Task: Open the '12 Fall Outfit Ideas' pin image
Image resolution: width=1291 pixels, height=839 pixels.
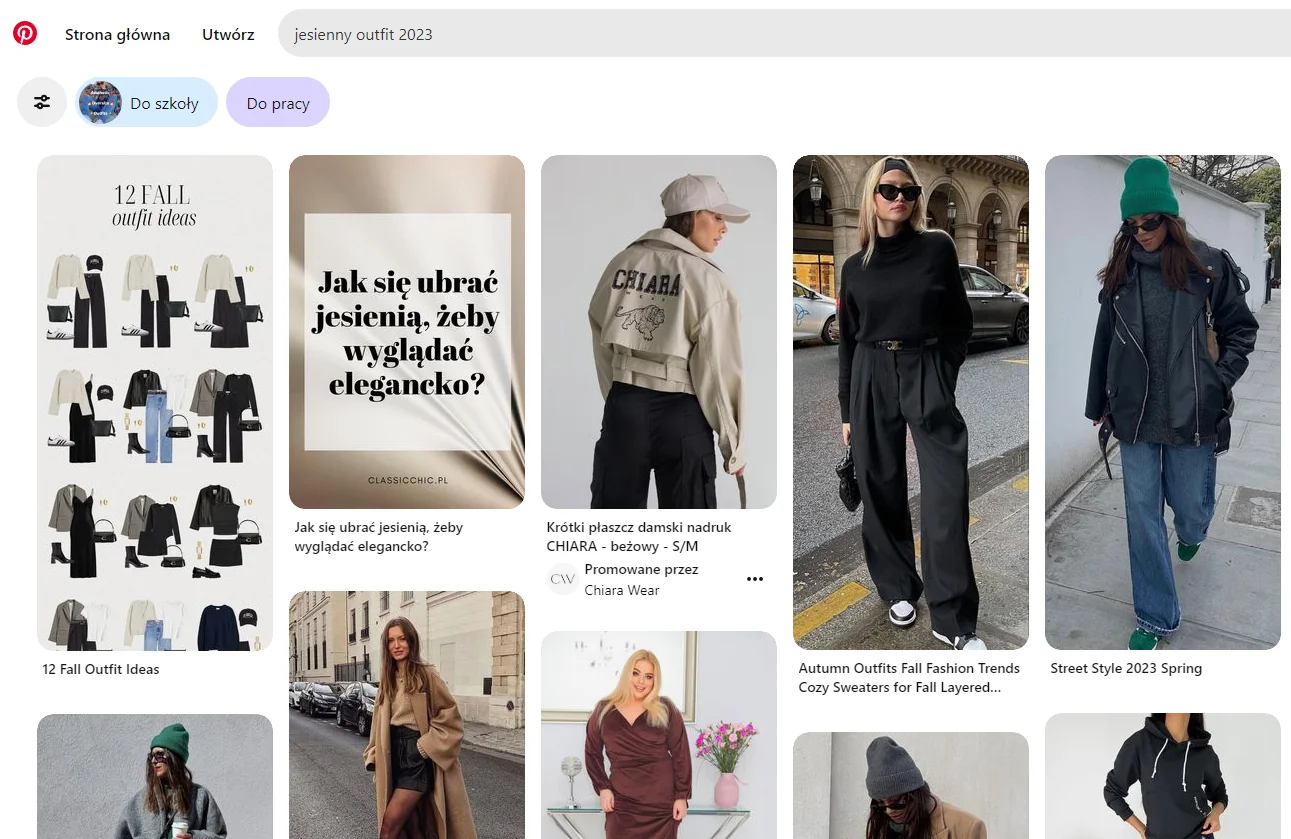Action: coord(155,402)
